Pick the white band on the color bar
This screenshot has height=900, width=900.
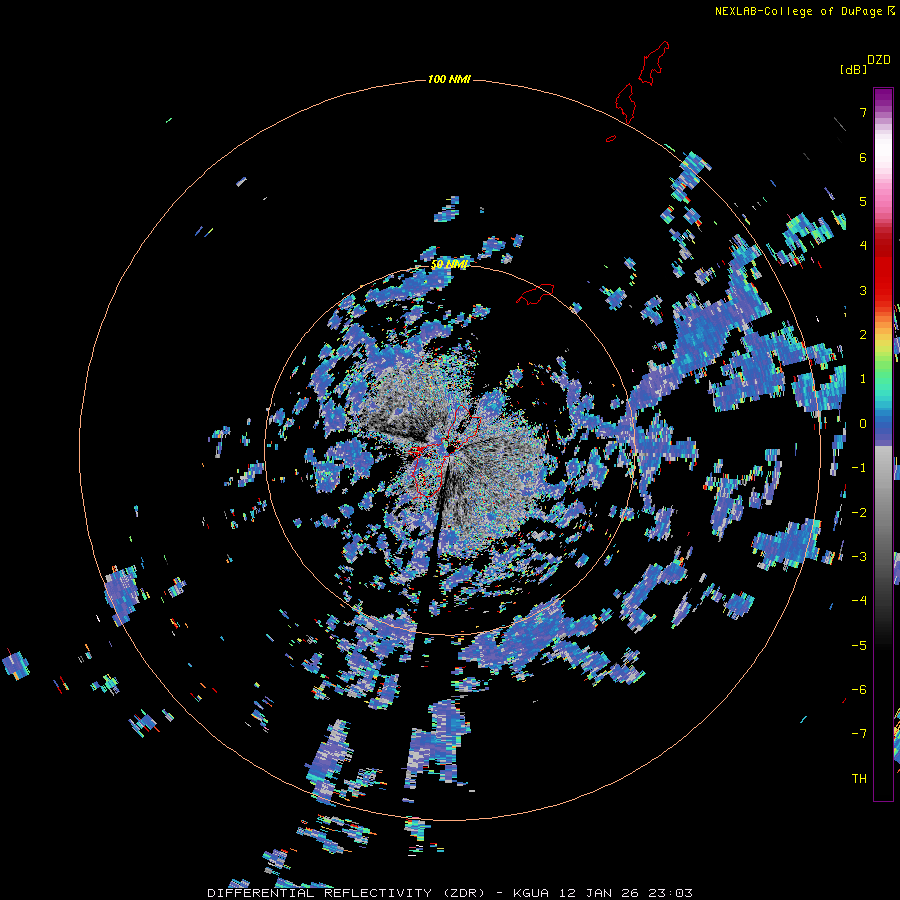tap(883, 150)
